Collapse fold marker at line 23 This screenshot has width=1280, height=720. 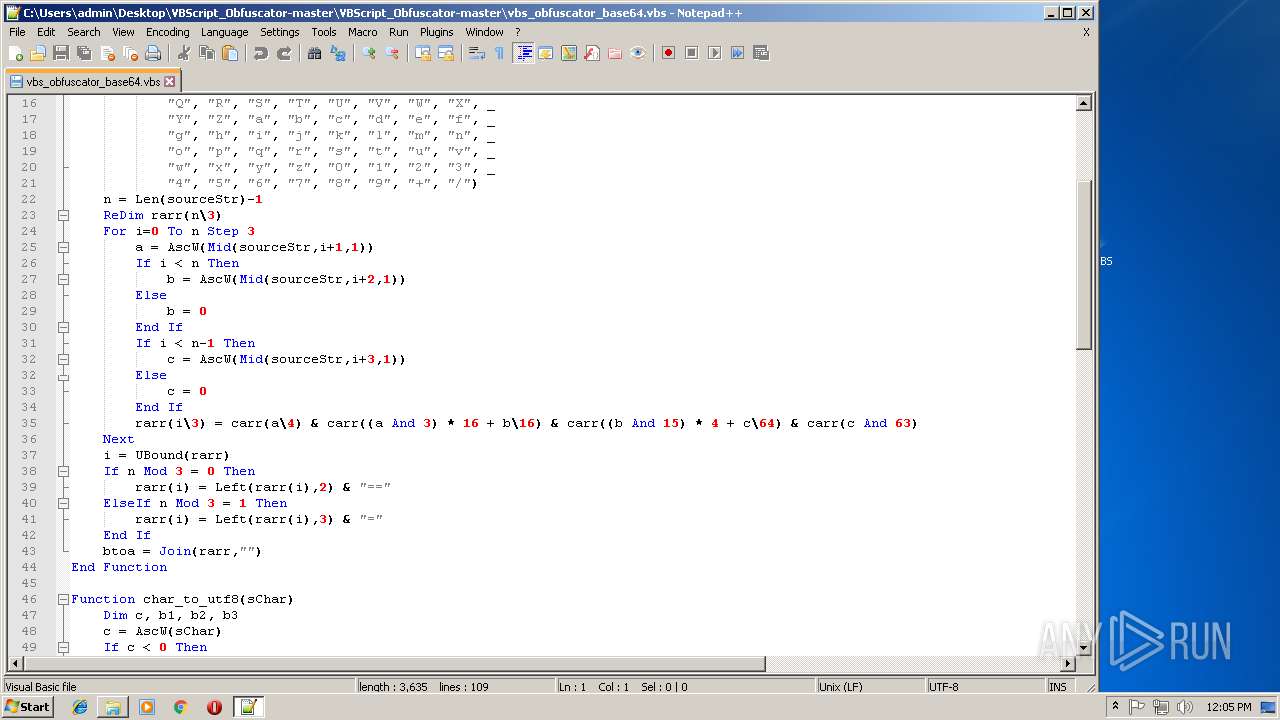coord(63,215)
